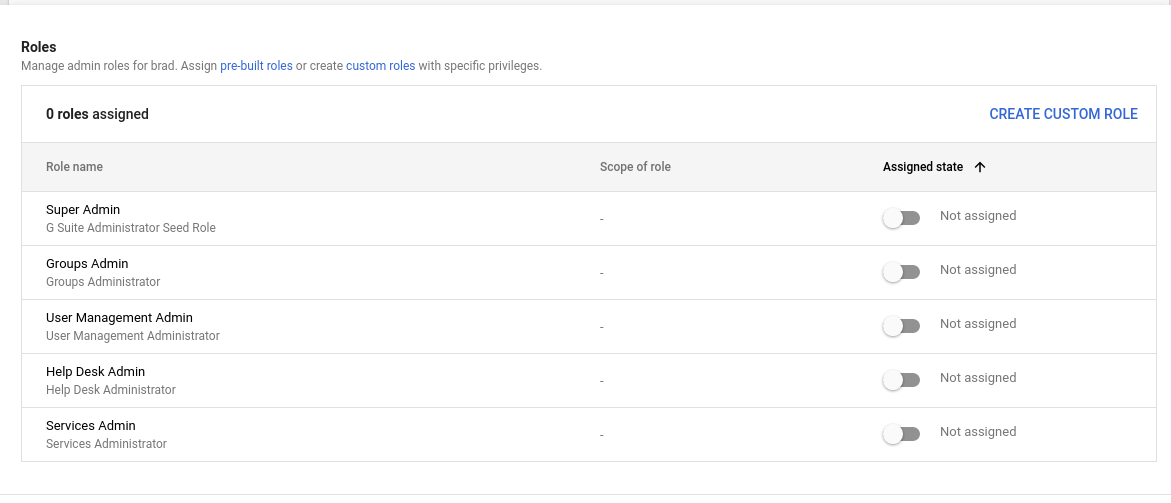The height and width of the screenshot is (503, 1171).
Task: Open the Groups Admin role row title
Action: pos(87,264)
